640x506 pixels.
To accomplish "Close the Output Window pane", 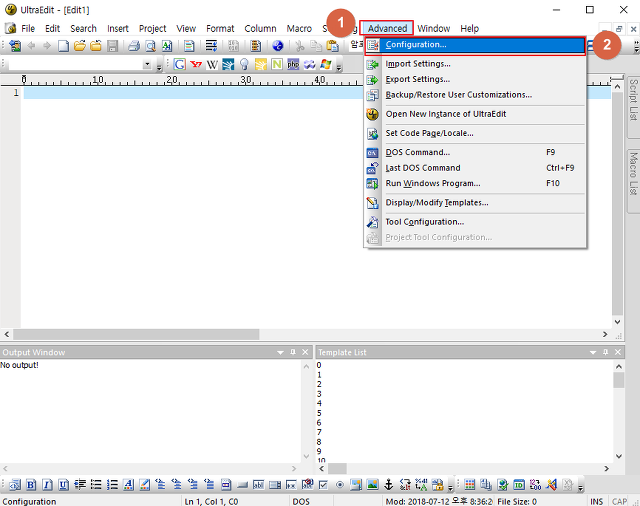I will (305, 352).
